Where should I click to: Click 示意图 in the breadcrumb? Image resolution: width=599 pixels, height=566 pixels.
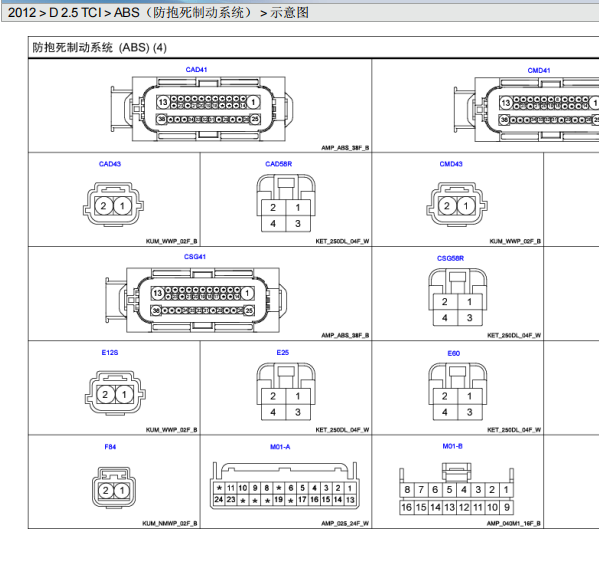[x=290, y=13]
